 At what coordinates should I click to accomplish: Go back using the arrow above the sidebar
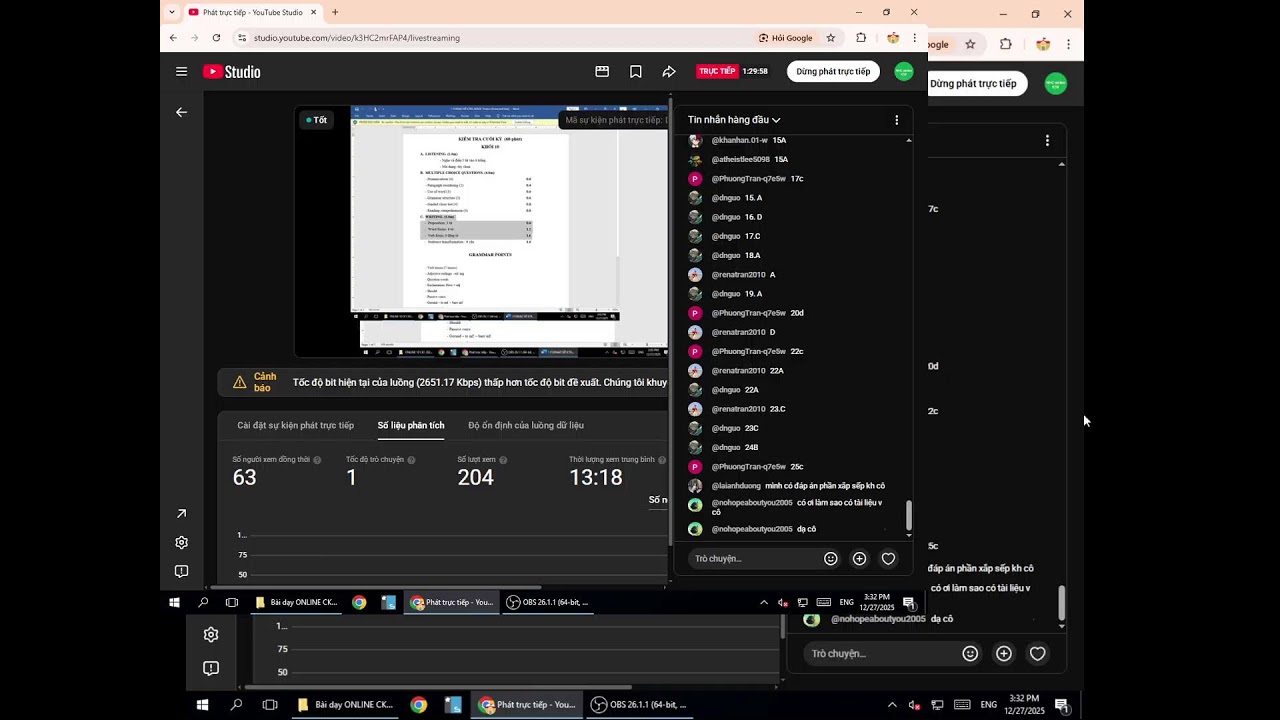coord(181,112)
